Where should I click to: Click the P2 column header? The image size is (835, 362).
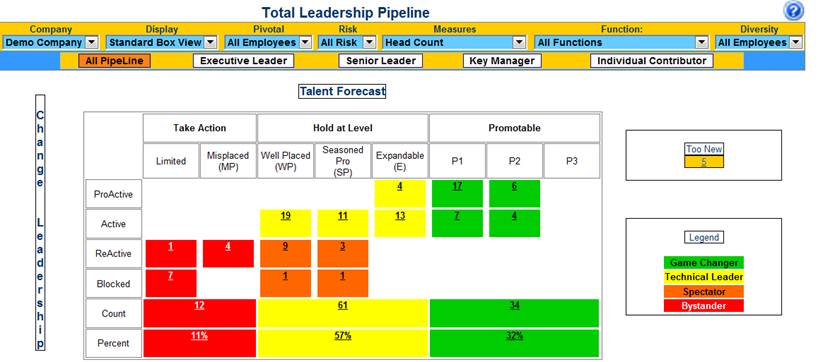[x=514, y=161]
